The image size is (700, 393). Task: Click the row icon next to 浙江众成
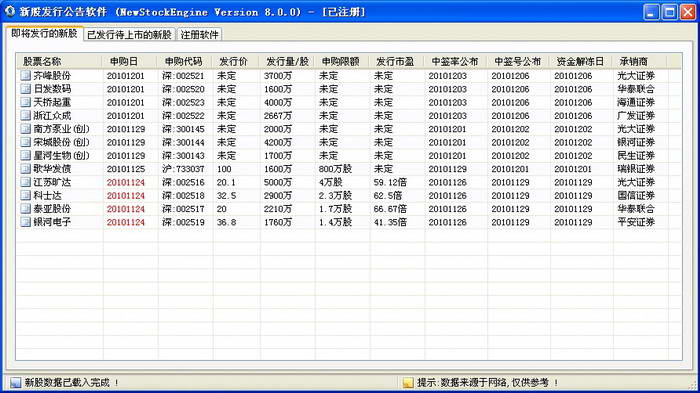(x=25, y=116)
